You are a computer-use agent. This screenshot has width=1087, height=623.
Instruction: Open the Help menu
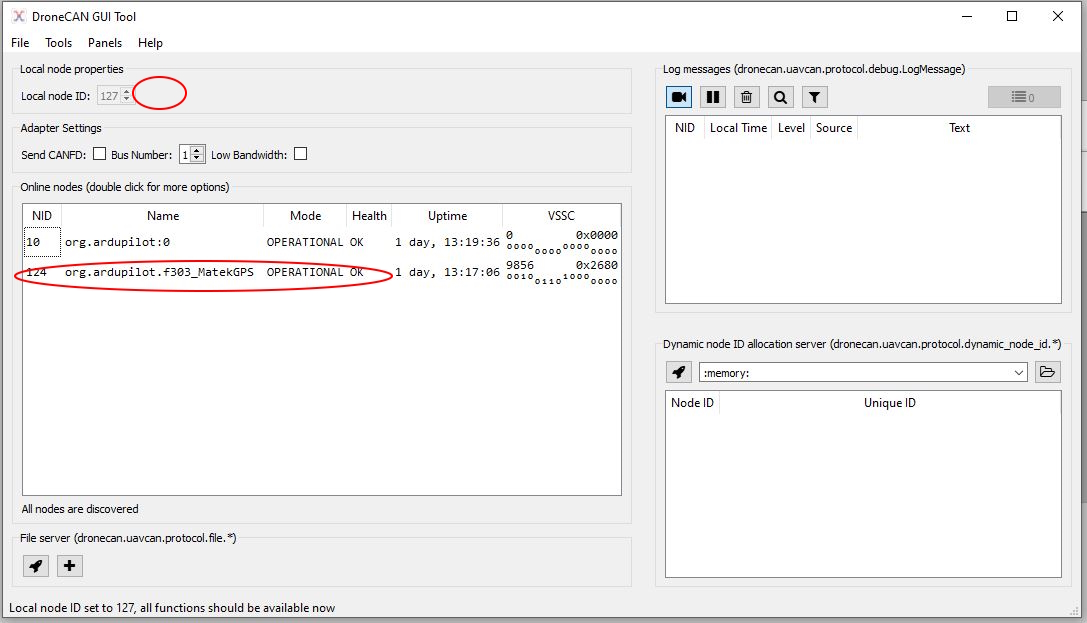point(150,43)
